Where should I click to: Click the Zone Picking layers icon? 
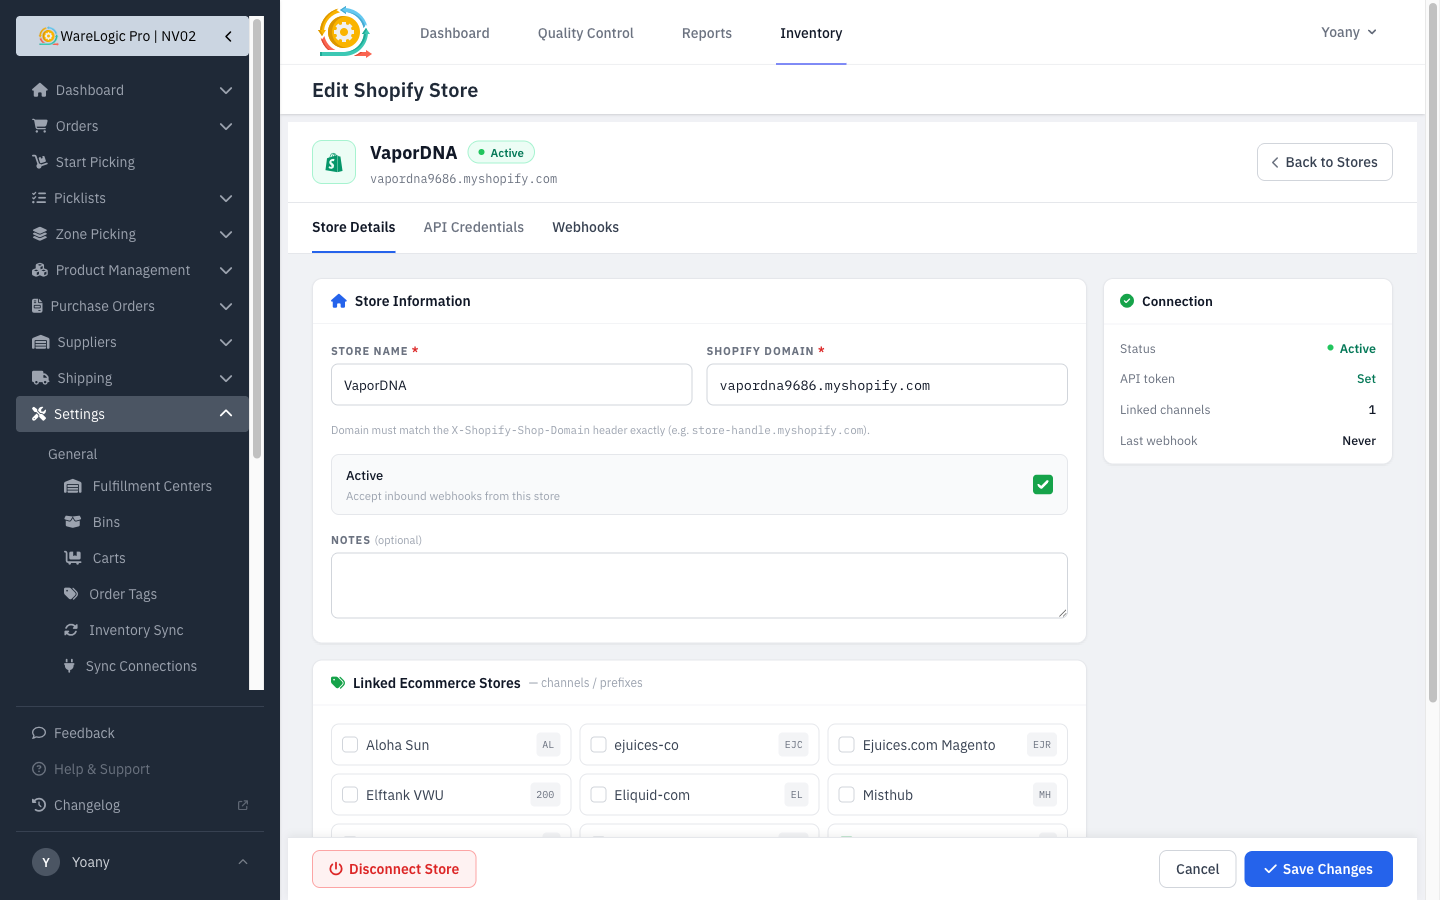click(40, 234)
